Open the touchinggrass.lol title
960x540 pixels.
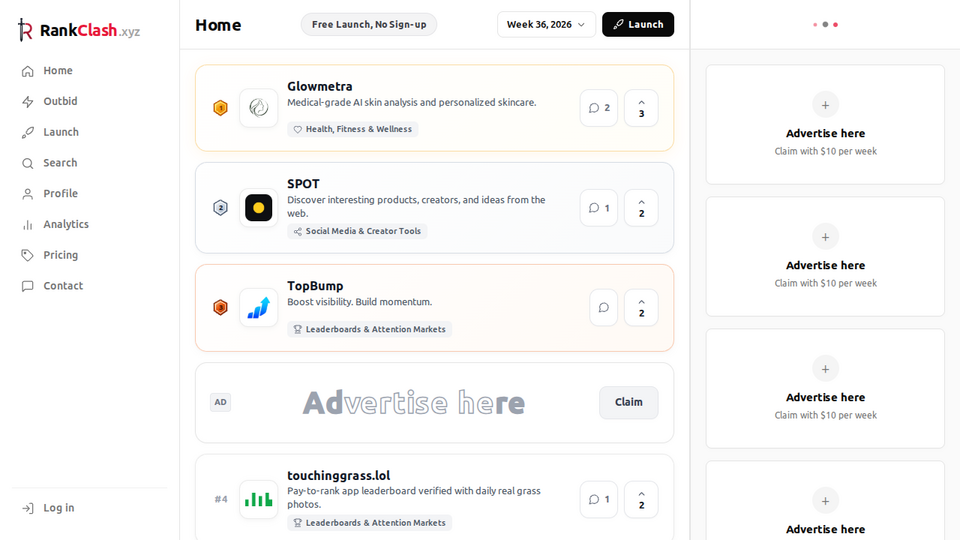[x=339, y=476]
